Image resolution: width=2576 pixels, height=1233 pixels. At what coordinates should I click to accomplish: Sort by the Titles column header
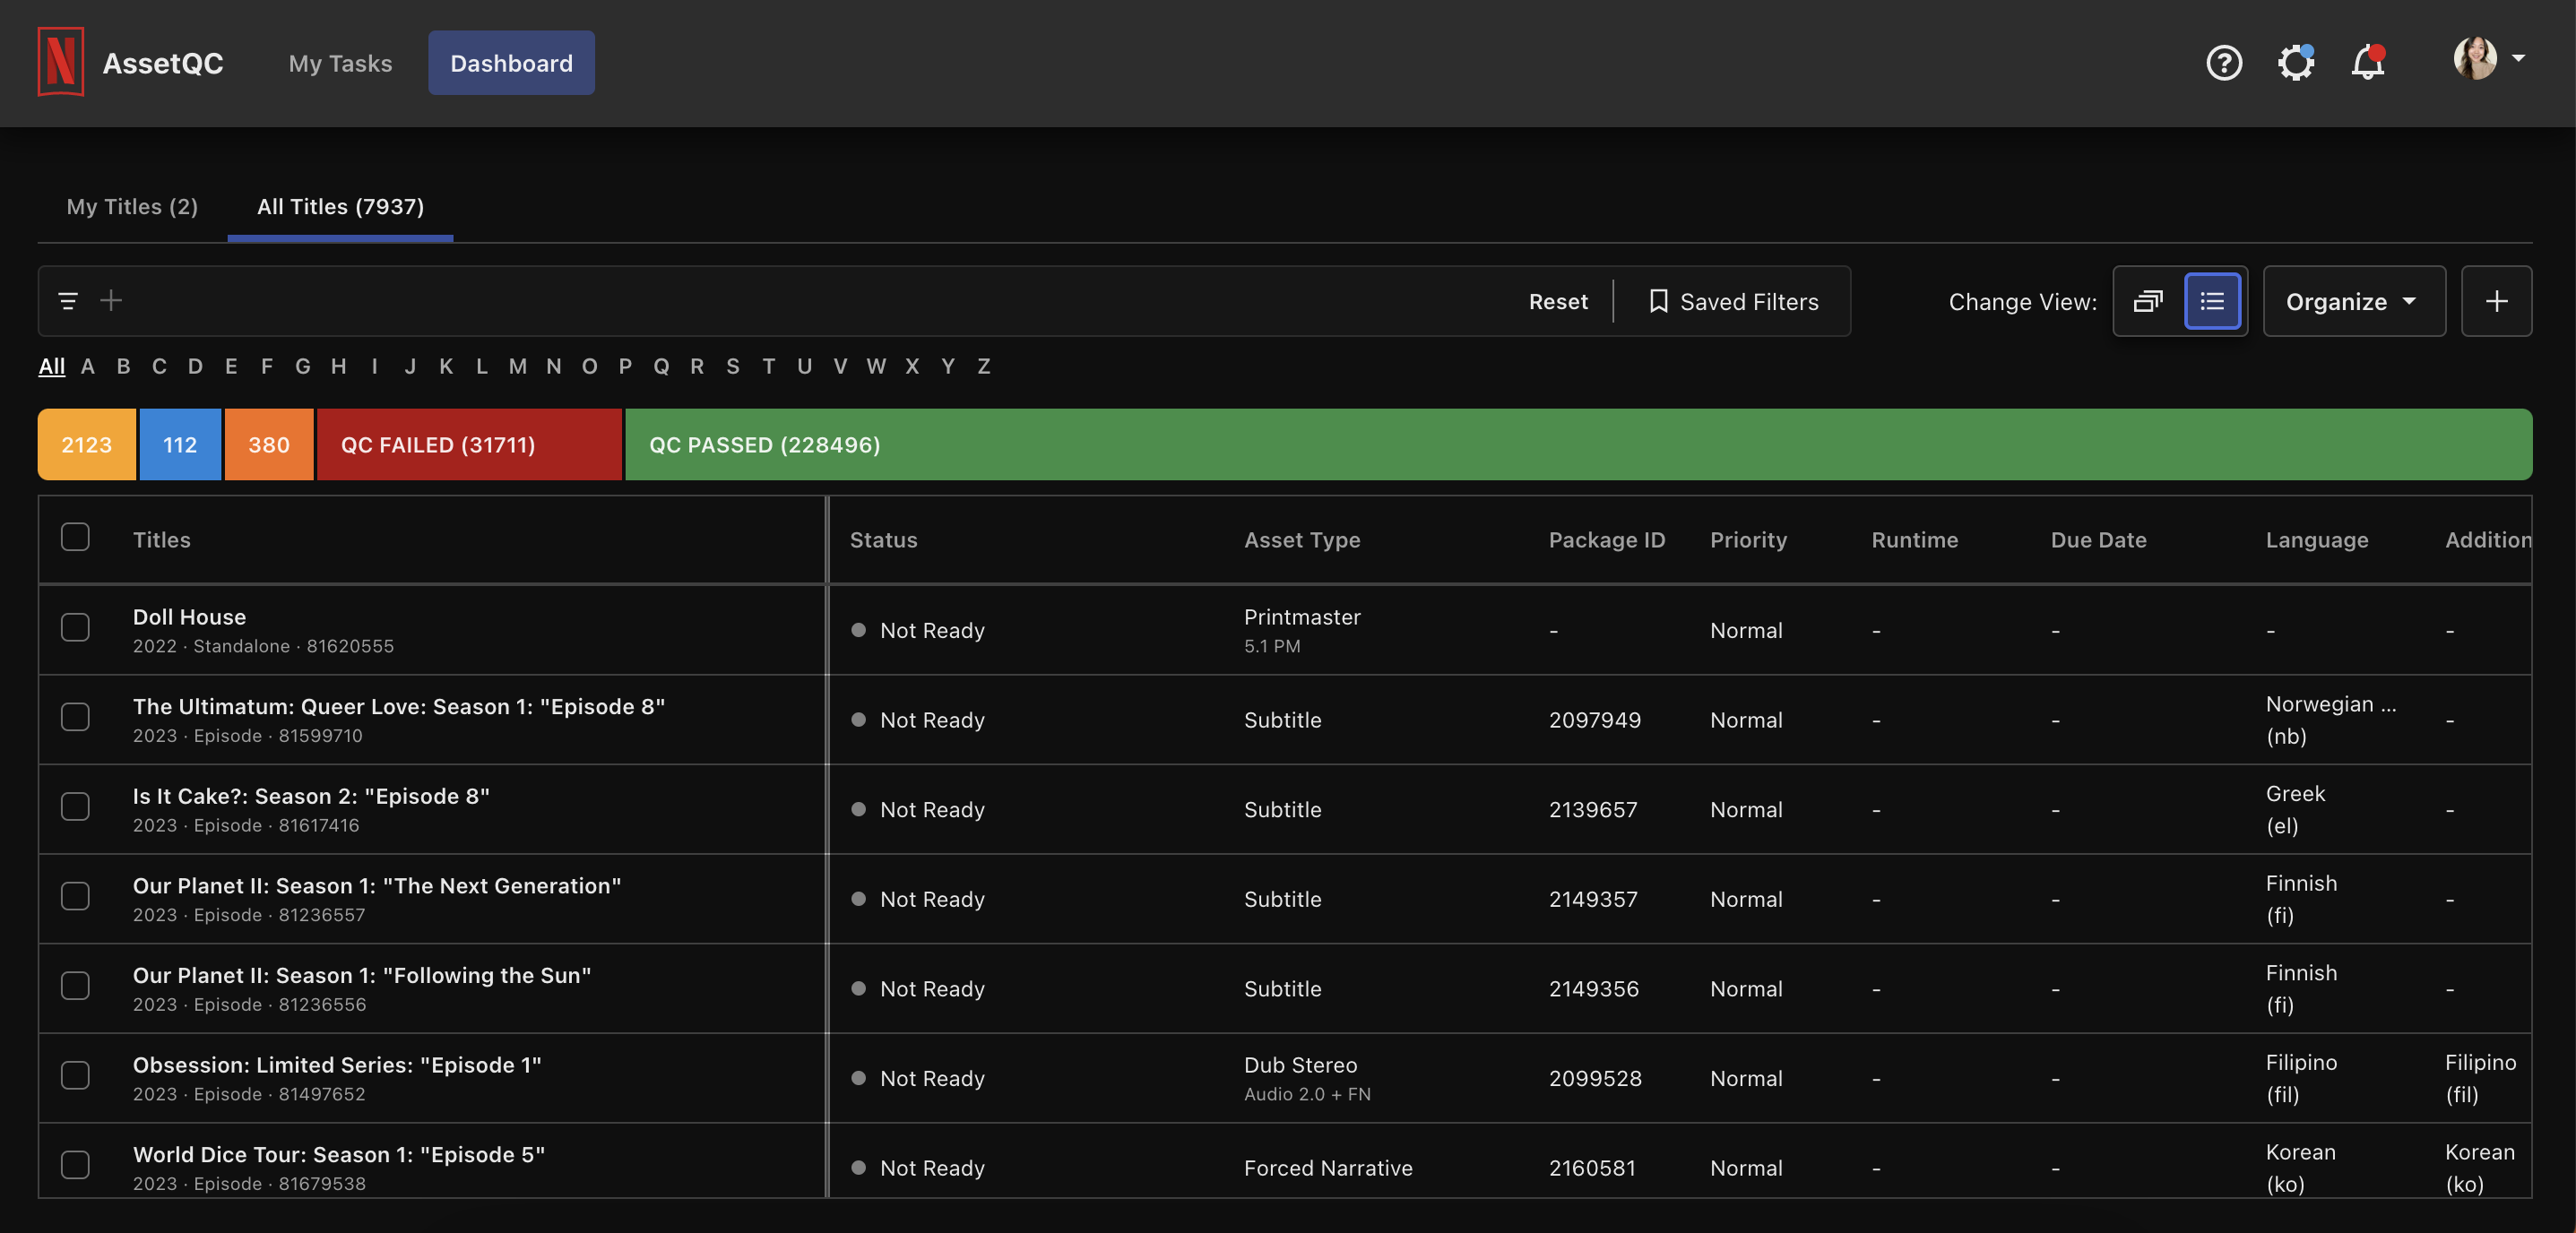(x=161, y=540)
